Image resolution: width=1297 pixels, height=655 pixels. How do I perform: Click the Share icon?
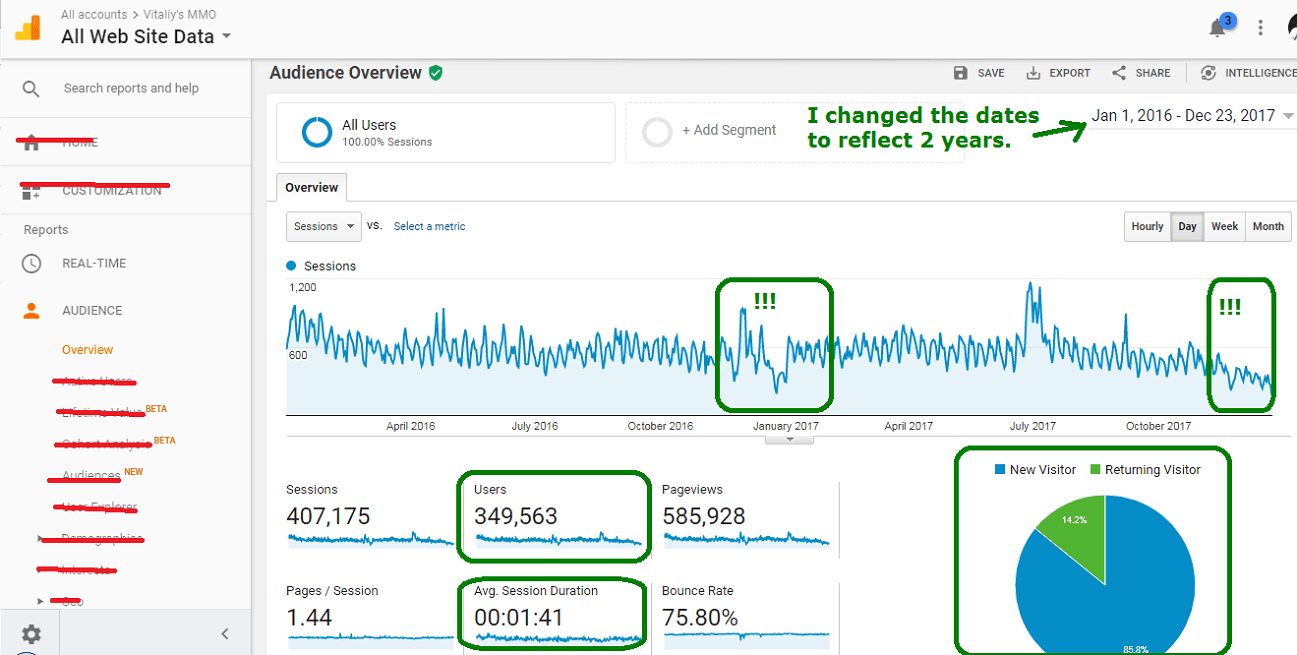point(1119,73)
